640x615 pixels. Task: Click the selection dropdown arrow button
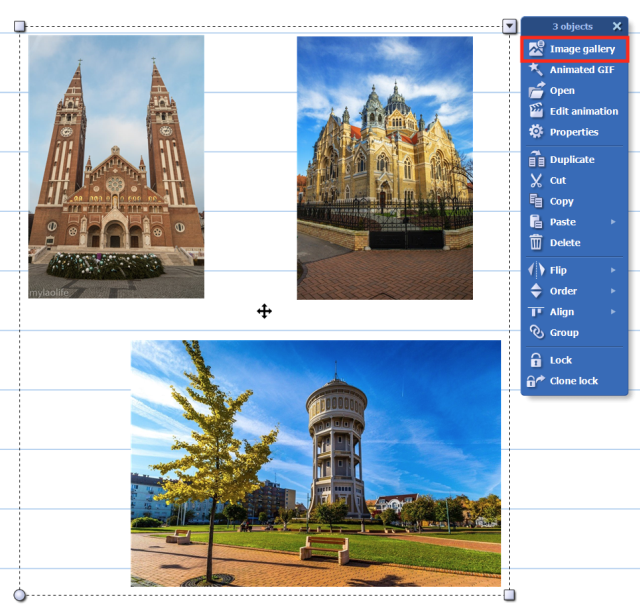[510, 26]
